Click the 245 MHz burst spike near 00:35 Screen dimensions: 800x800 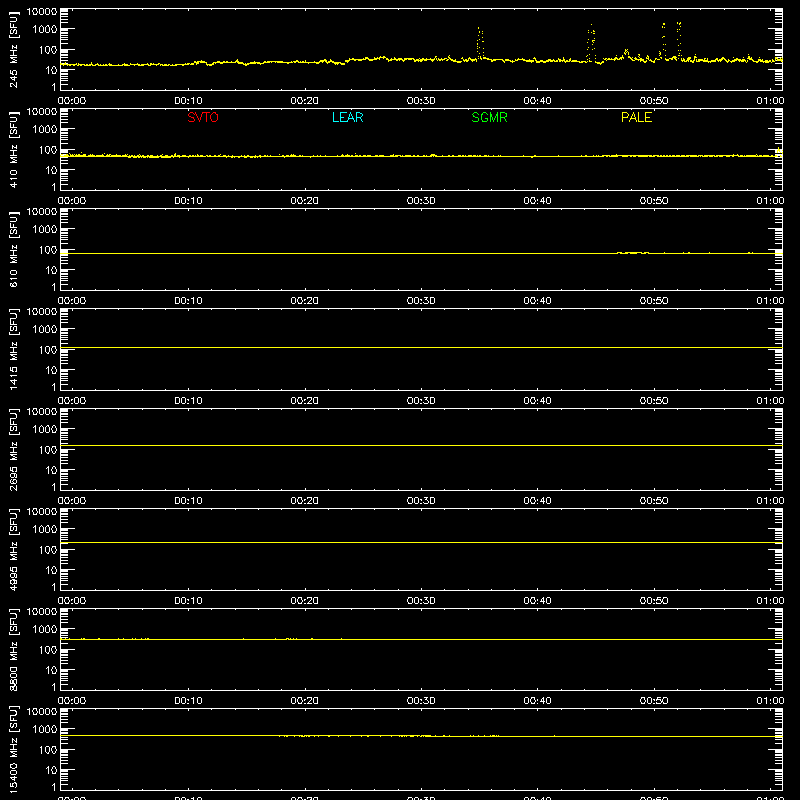(x=480, y=43)
